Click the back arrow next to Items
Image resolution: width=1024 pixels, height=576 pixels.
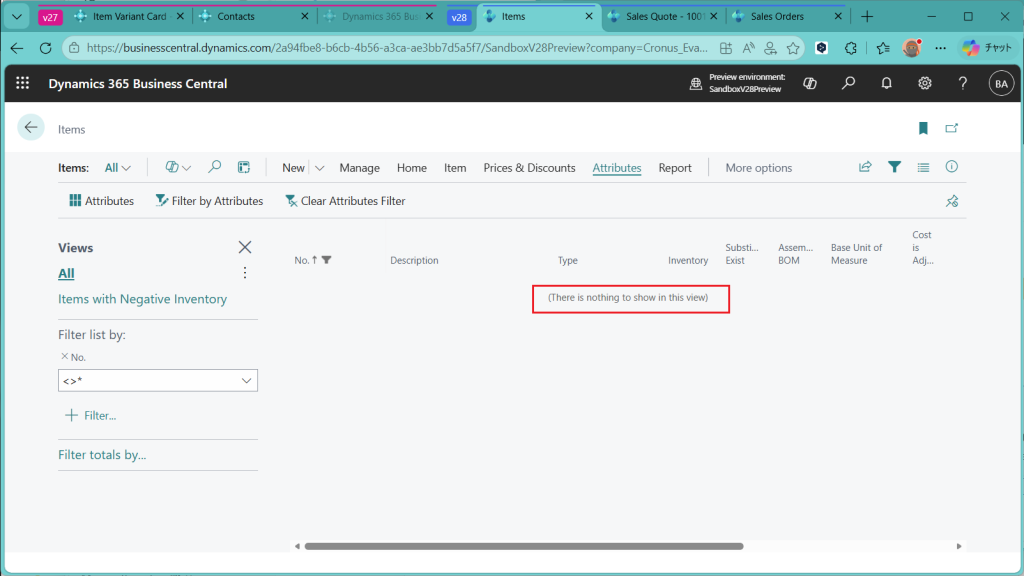[31, 128]
